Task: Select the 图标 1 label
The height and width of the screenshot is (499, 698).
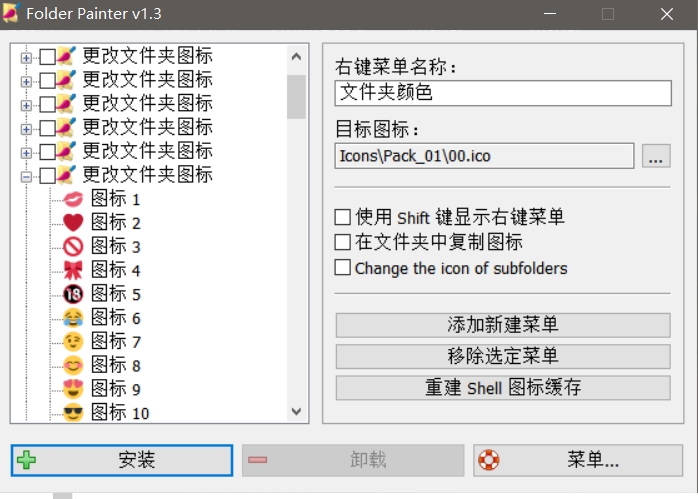Action: [x=116, y=199]
